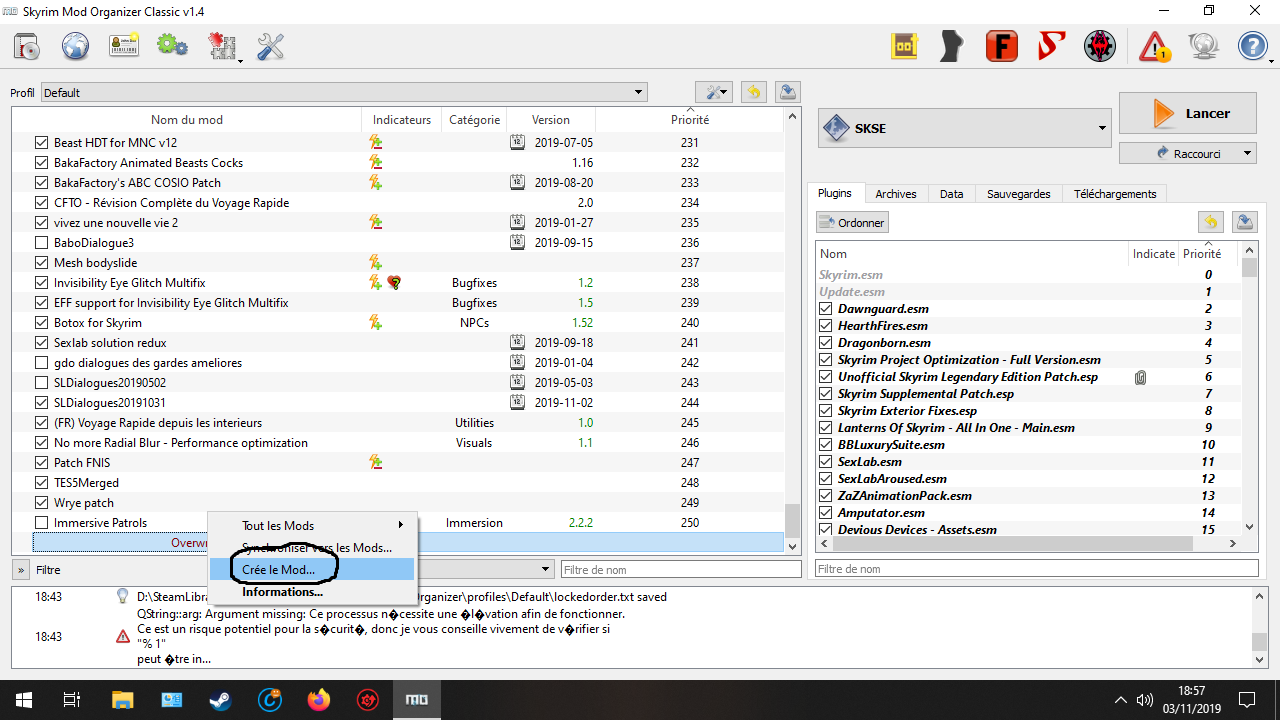
Task: Click the plugin list restore backup arrow icon
Action: [x=1211, y=222]
